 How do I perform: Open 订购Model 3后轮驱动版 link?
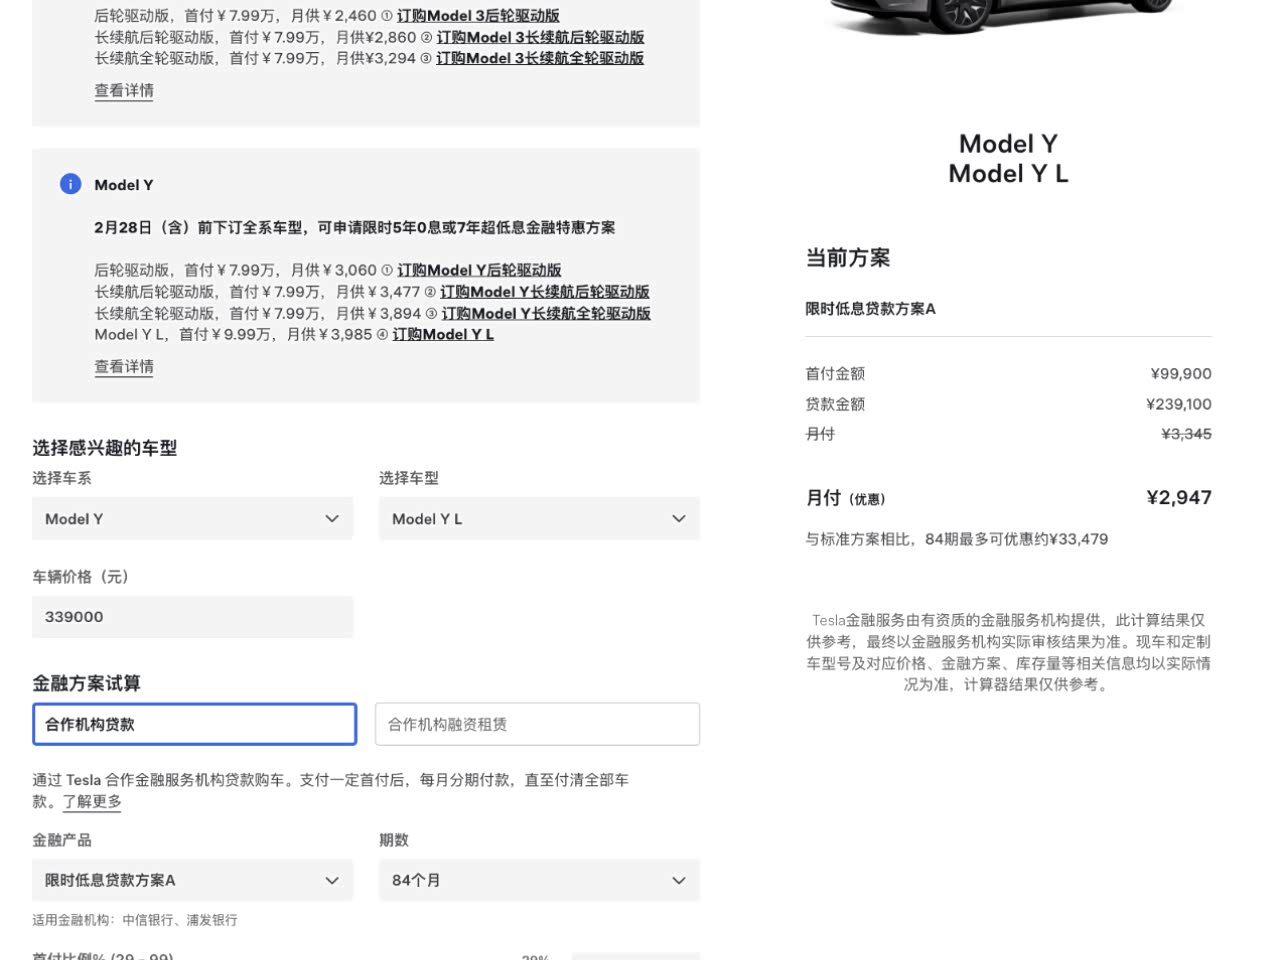[478, 16]
